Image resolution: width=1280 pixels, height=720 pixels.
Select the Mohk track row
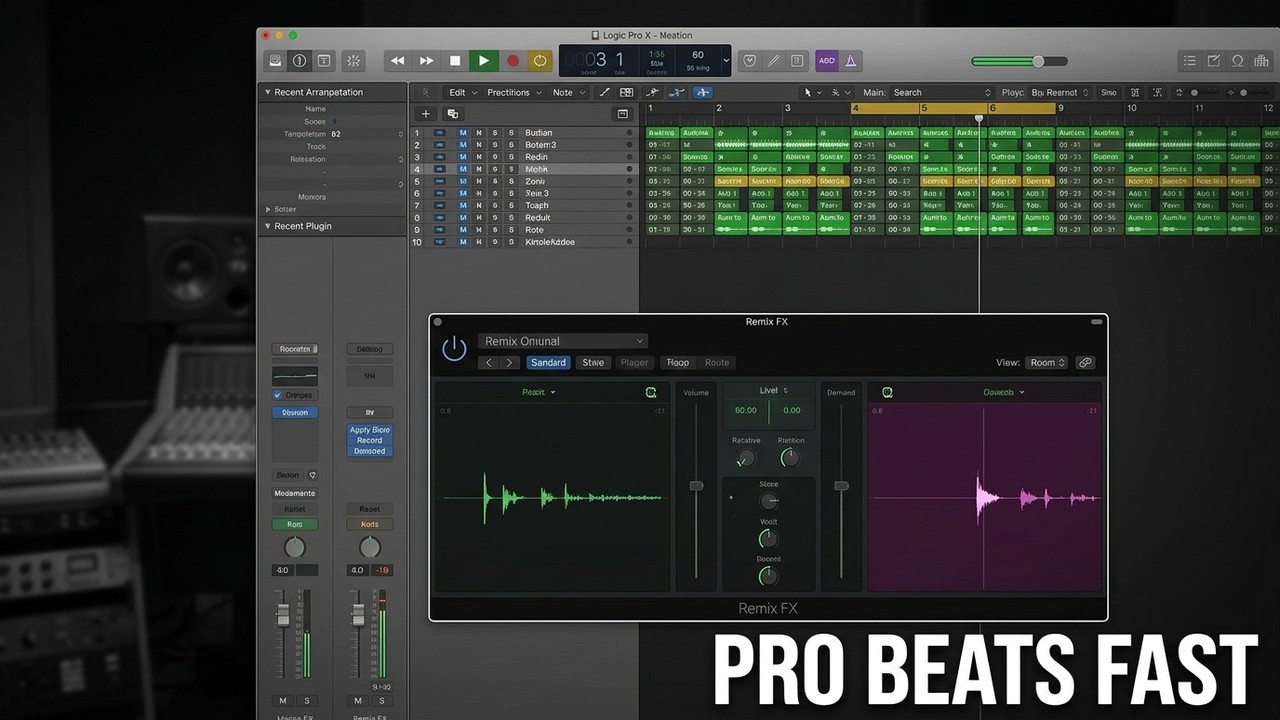click(524, 169)
